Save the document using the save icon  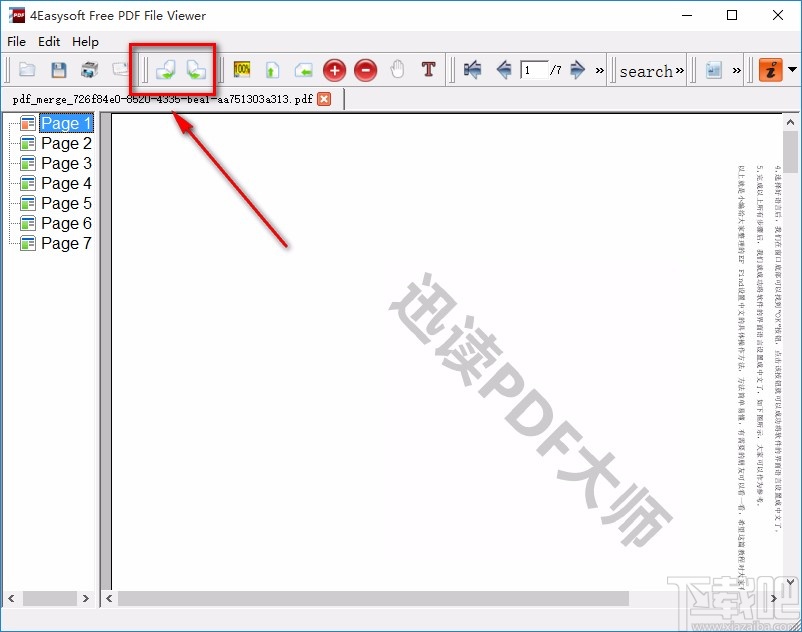point(57,70)
